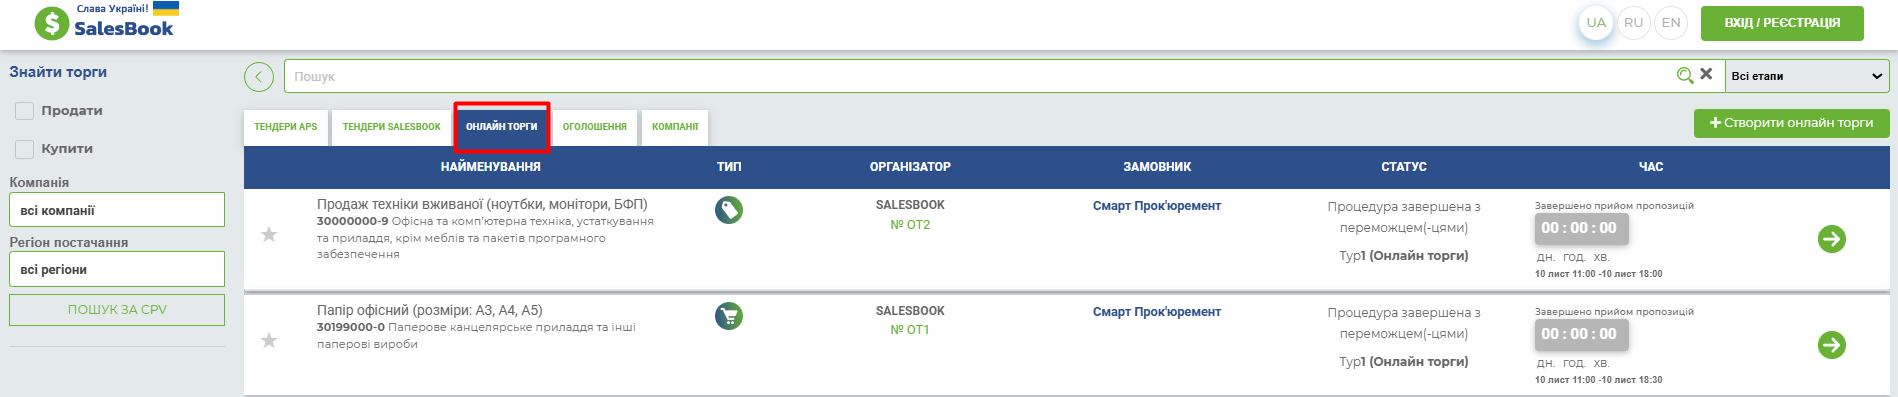The height and width of the screenshot is (397, 1898).
Task: Click Створити онлайн торги button
Action: pyautogui.click(x=1791, y=123)
